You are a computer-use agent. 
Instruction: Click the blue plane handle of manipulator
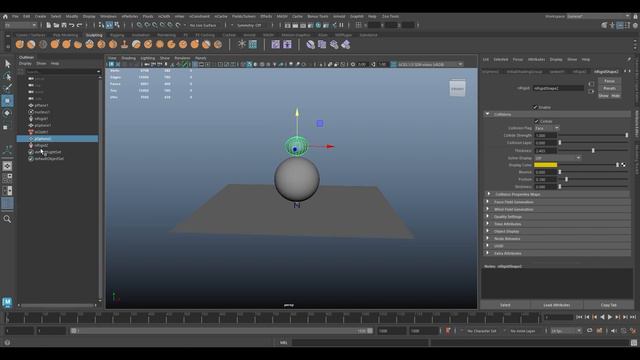pos(320,123)
